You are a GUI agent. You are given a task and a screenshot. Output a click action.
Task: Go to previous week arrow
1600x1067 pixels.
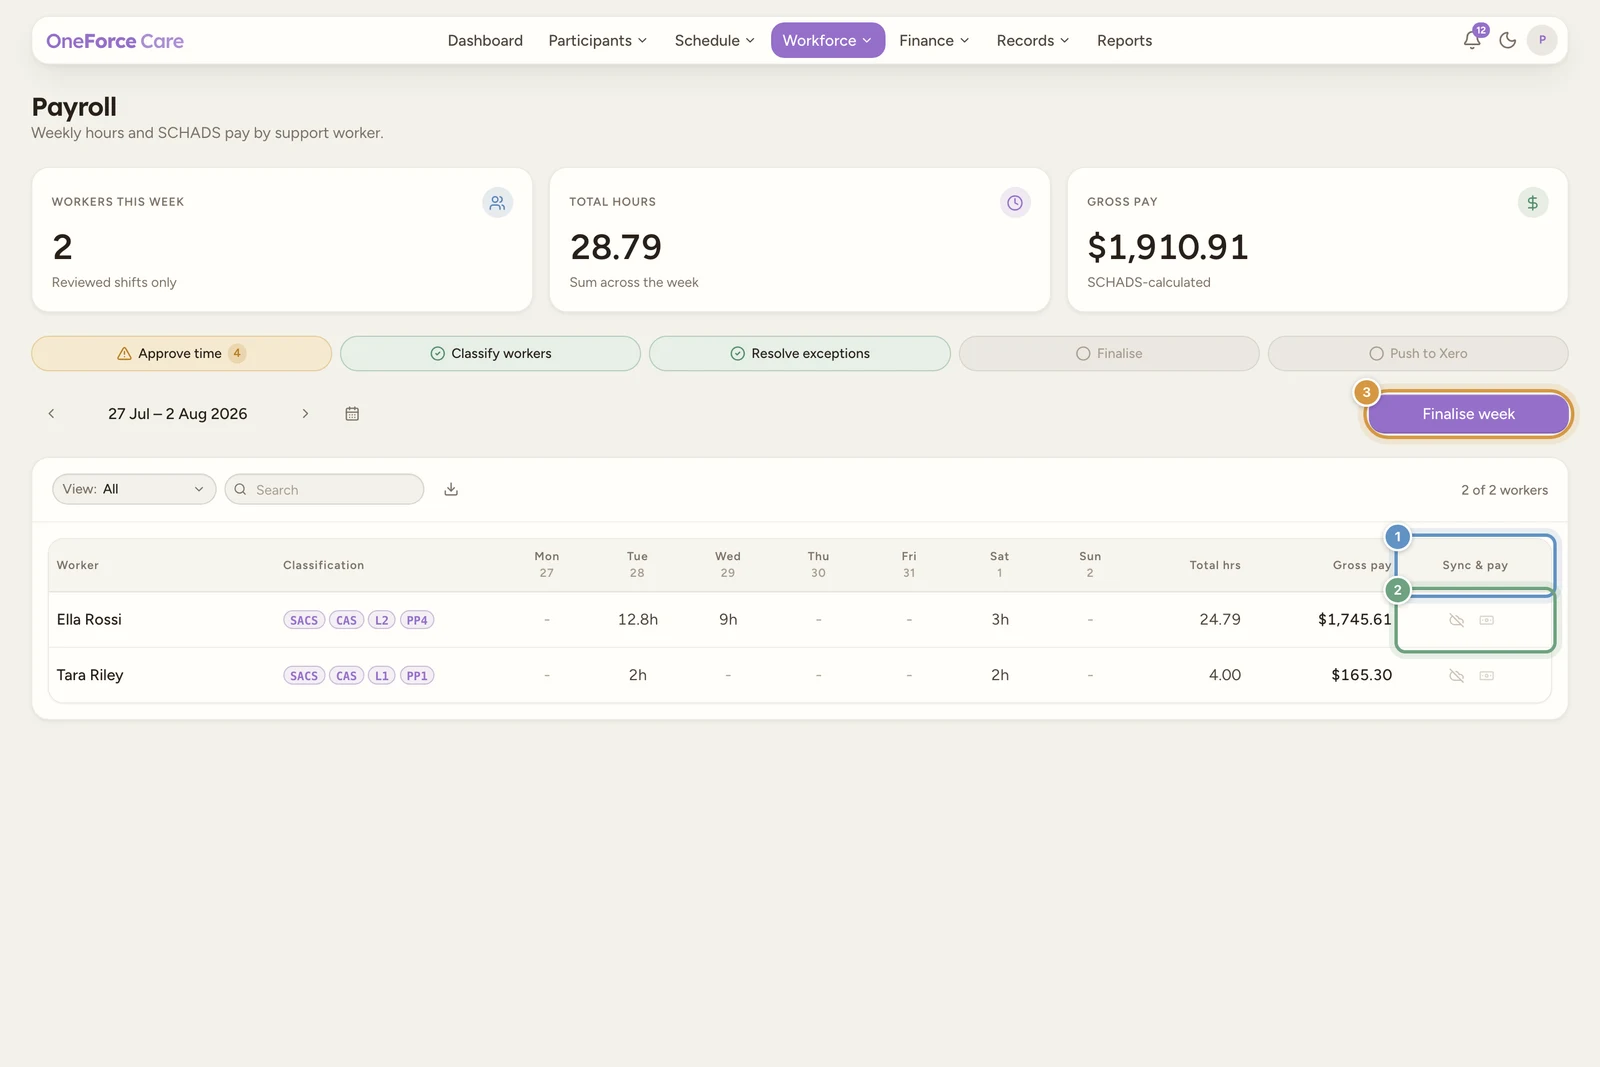coord(52,414)
